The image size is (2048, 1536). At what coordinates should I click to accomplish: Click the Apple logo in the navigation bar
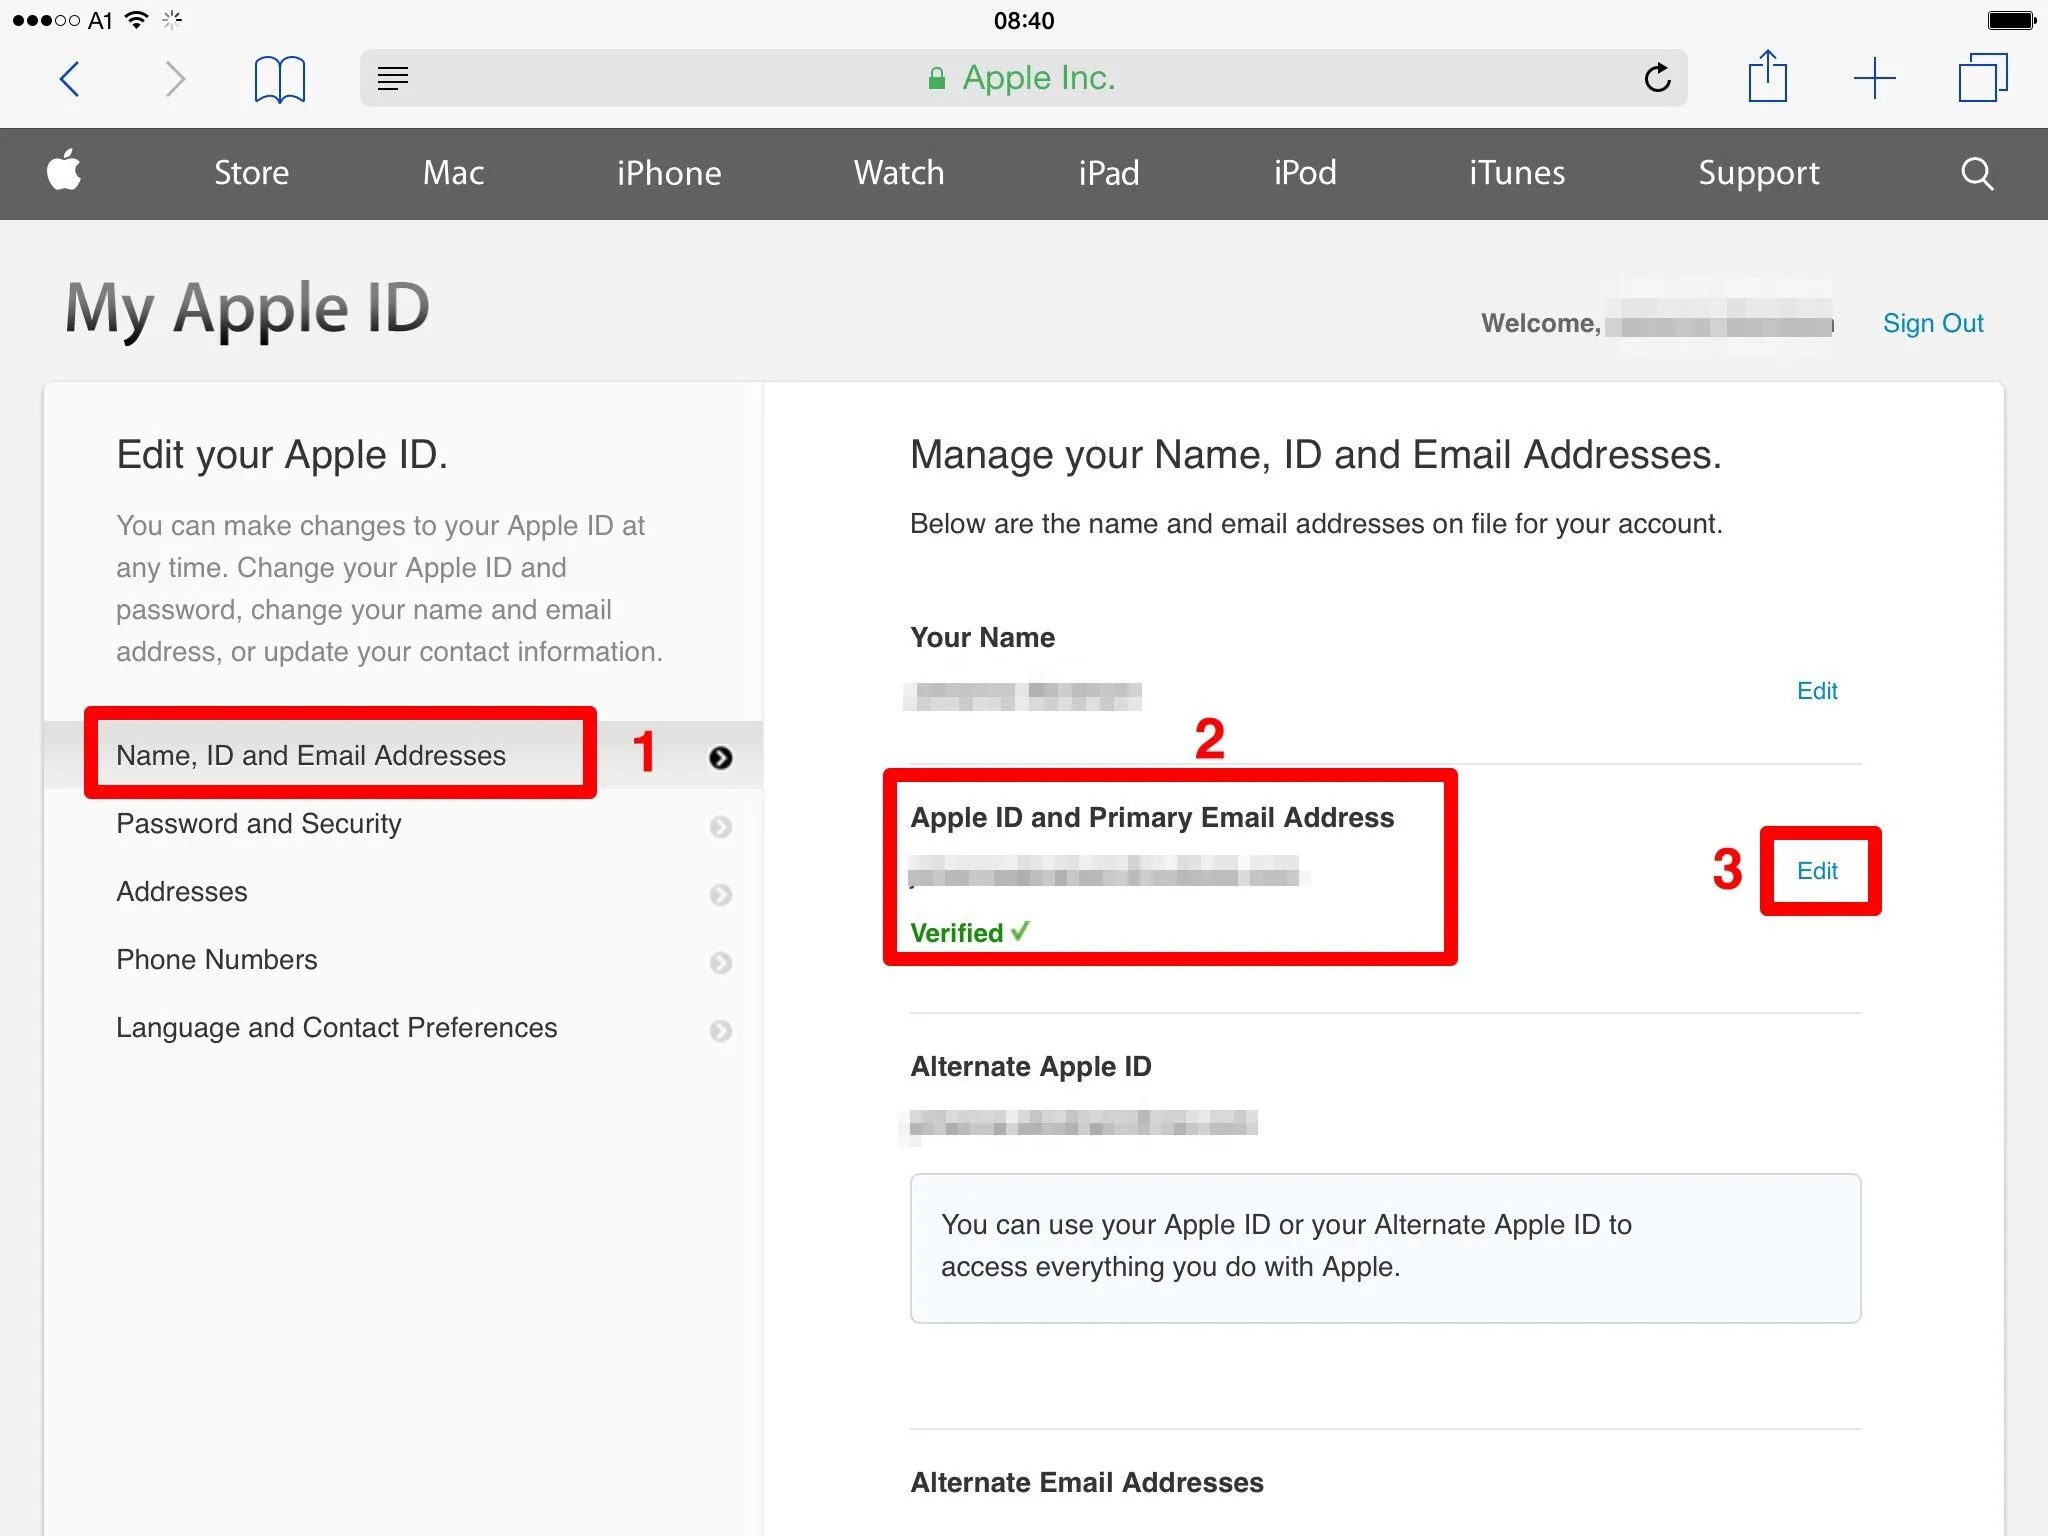pos(64,169)
